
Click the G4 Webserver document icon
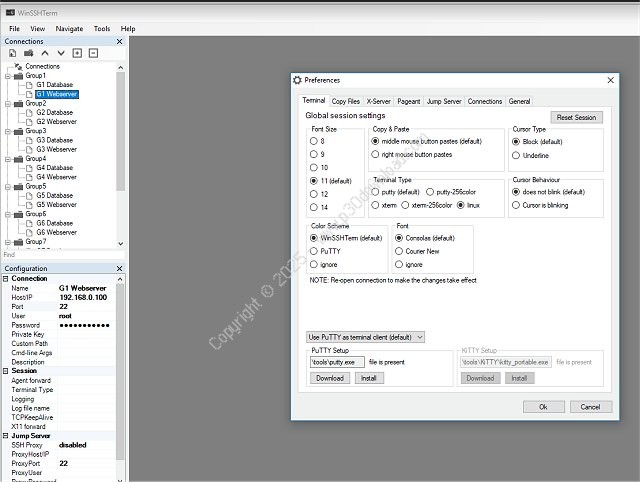29,177
